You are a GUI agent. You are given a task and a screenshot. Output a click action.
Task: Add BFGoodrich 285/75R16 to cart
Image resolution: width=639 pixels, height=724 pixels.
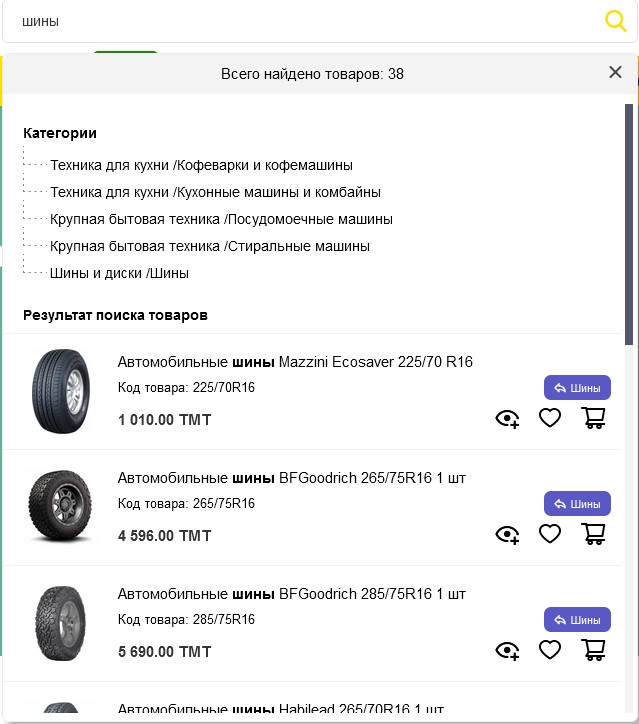(x=594, y=650)
